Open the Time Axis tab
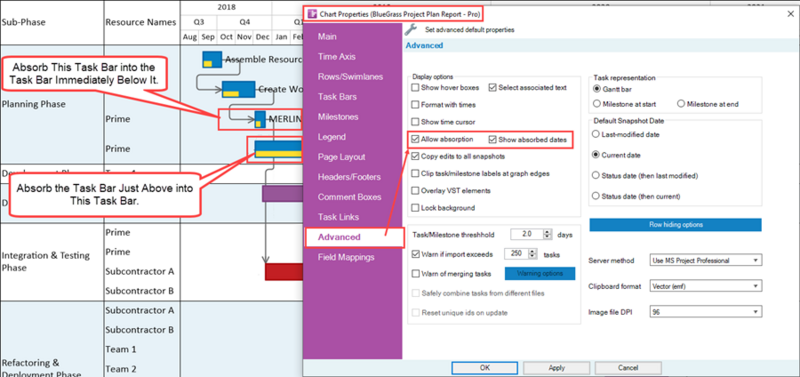800x377 pixels. (x=337, y=57)
